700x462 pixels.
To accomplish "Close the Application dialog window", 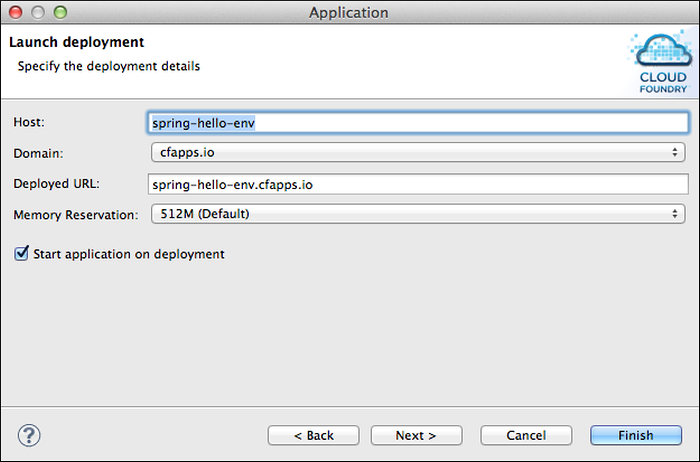I will click(15, 13).
